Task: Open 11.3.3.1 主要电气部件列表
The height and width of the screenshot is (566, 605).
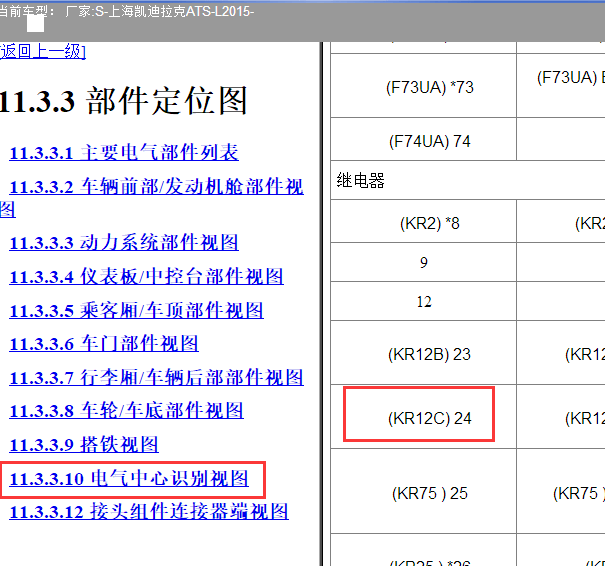Action: pos(124,153)
